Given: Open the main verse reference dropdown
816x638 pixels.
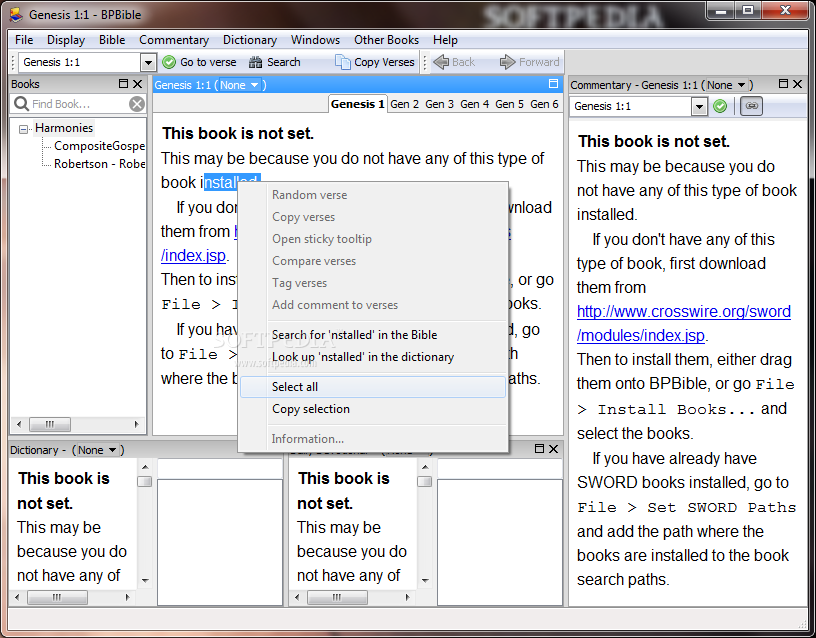Looking at the screenshot, I should coord(148,62).
